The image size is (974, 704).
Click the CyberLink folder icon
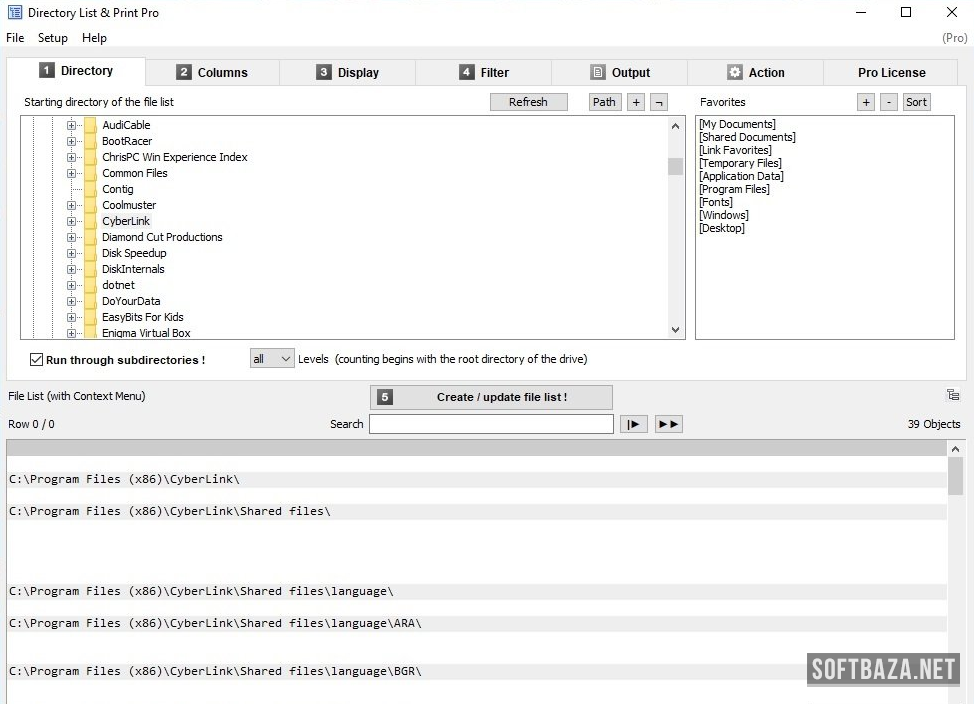(90, 221)
